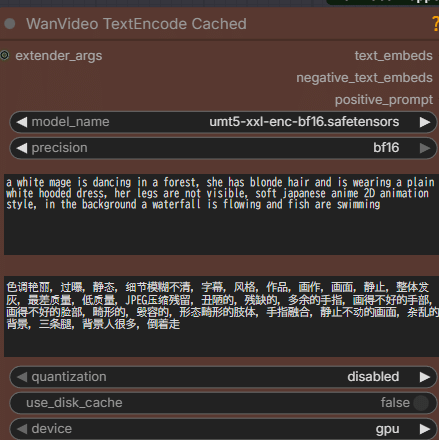Collapse node using the gray title dot
The height and width of the screenshot is (440, 439).
10,24
